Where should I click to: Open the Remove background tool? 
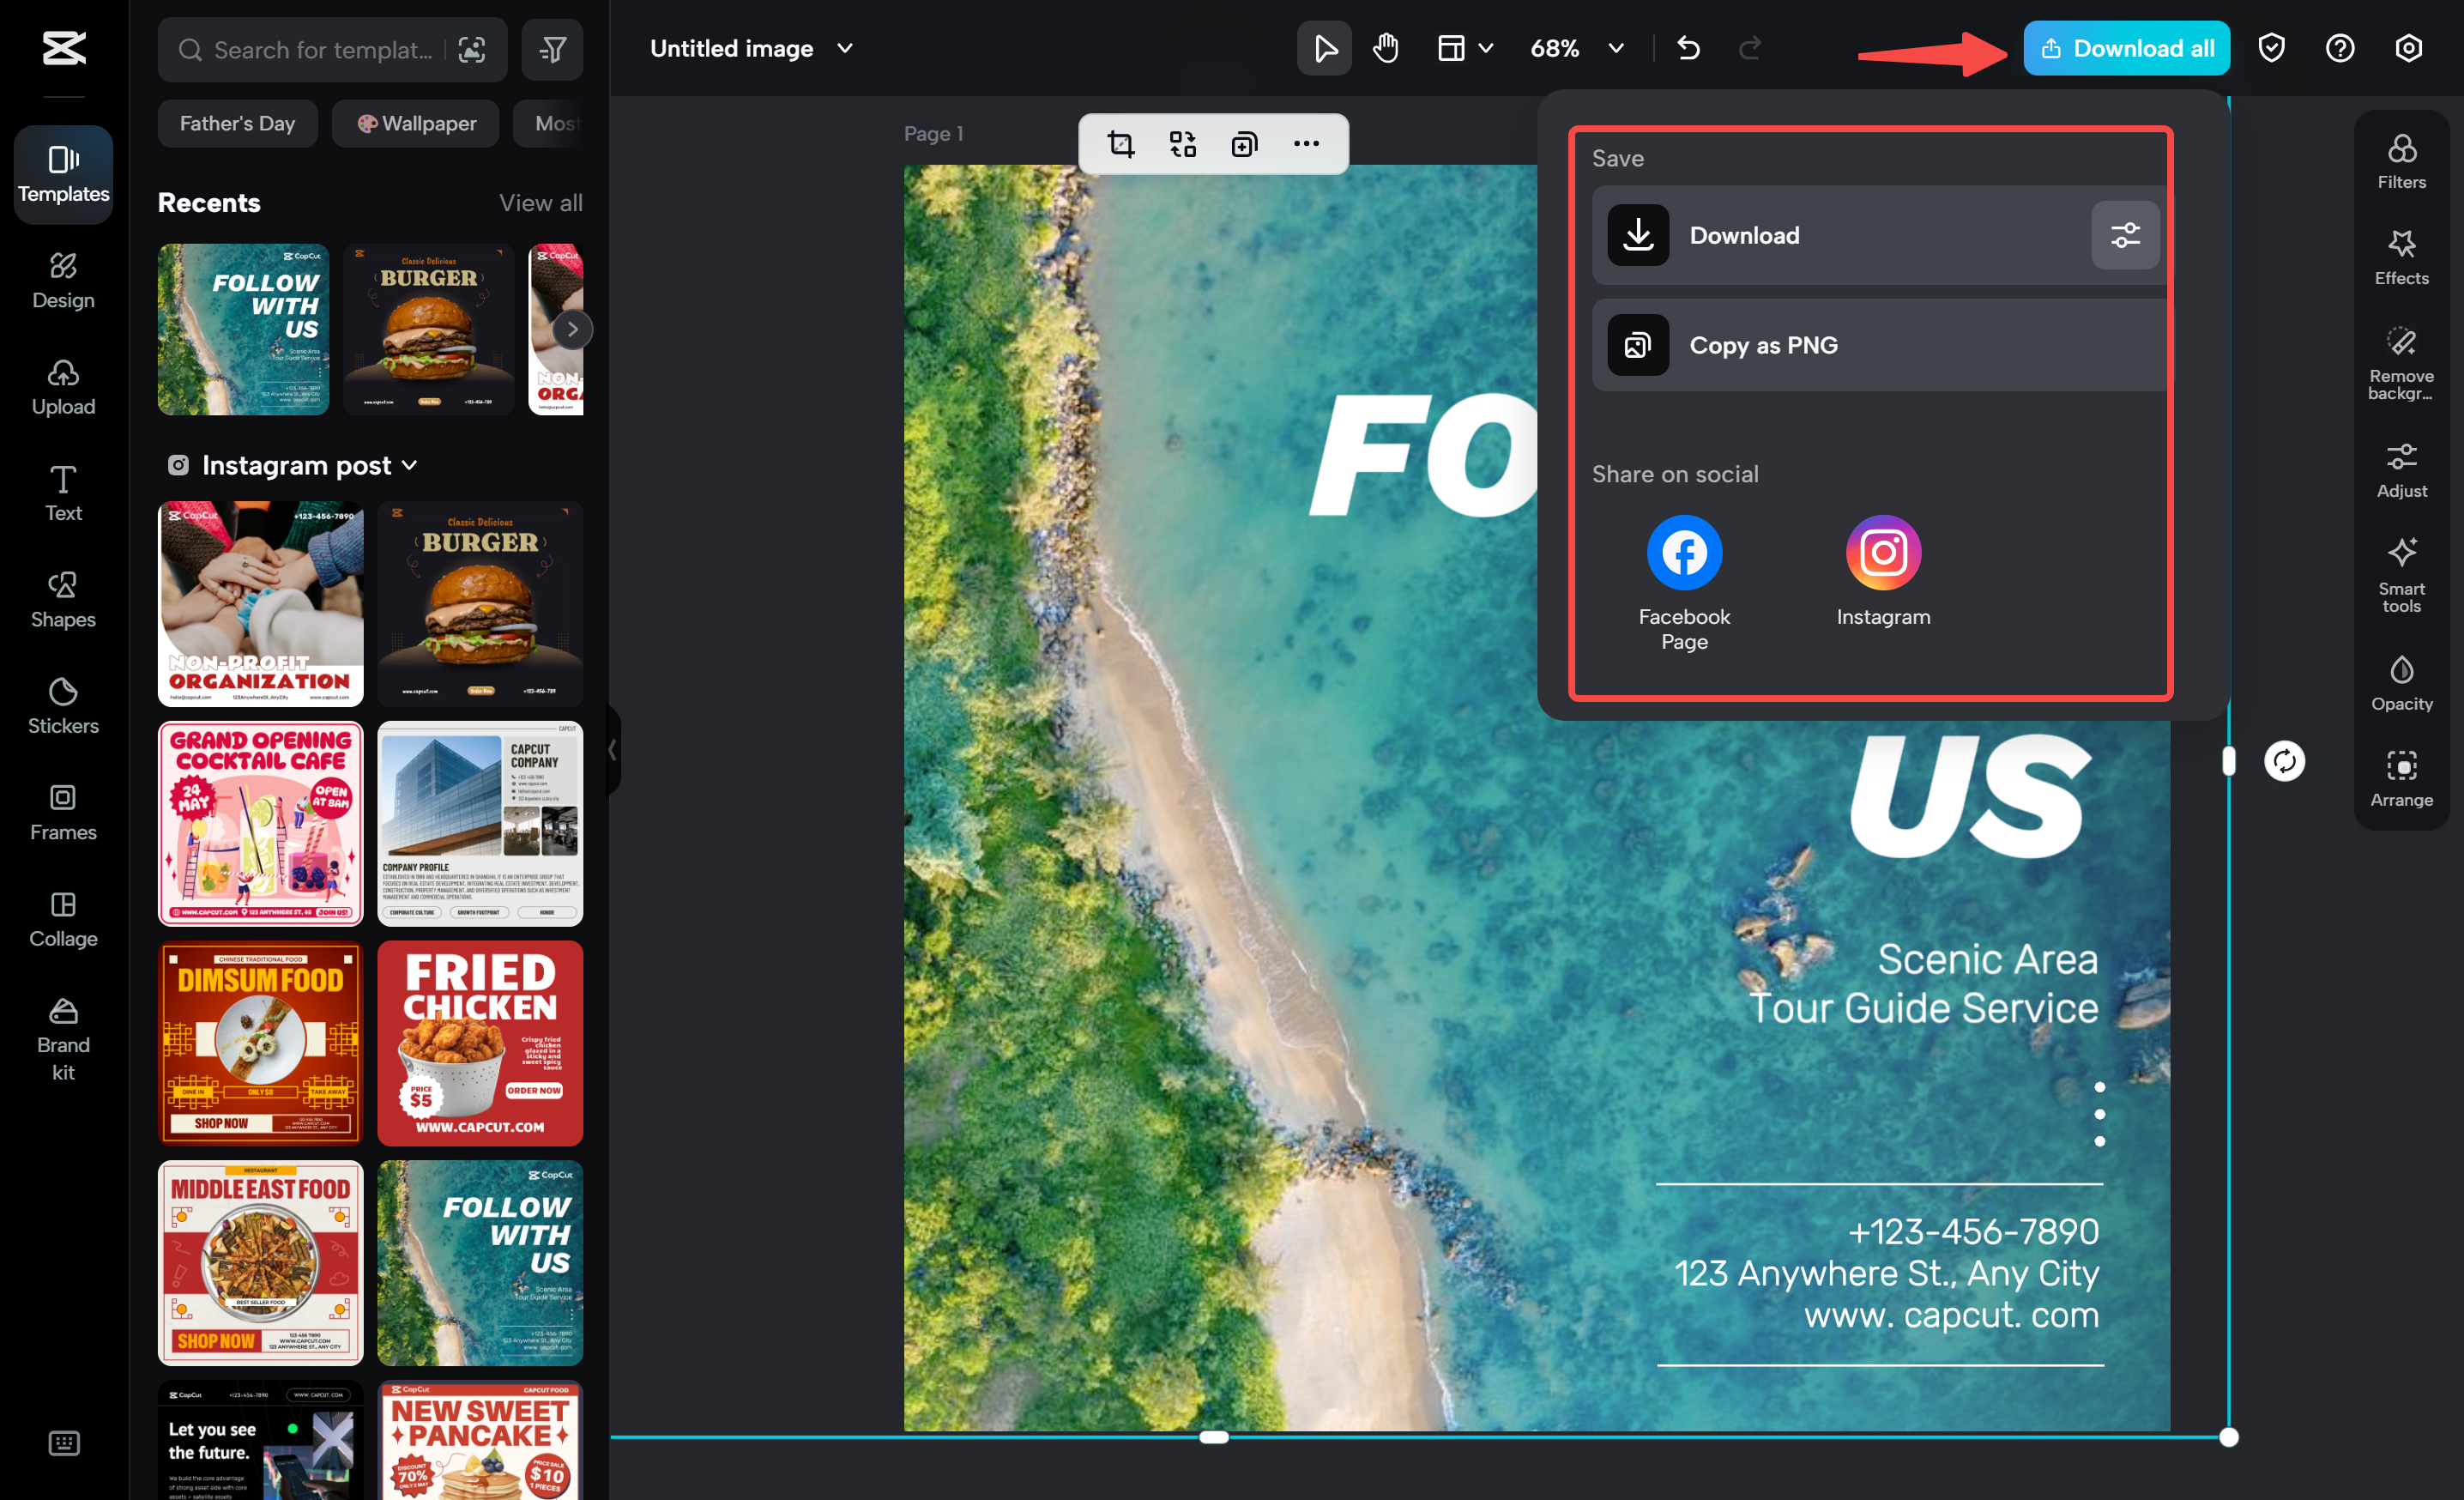coord(2402,361)
